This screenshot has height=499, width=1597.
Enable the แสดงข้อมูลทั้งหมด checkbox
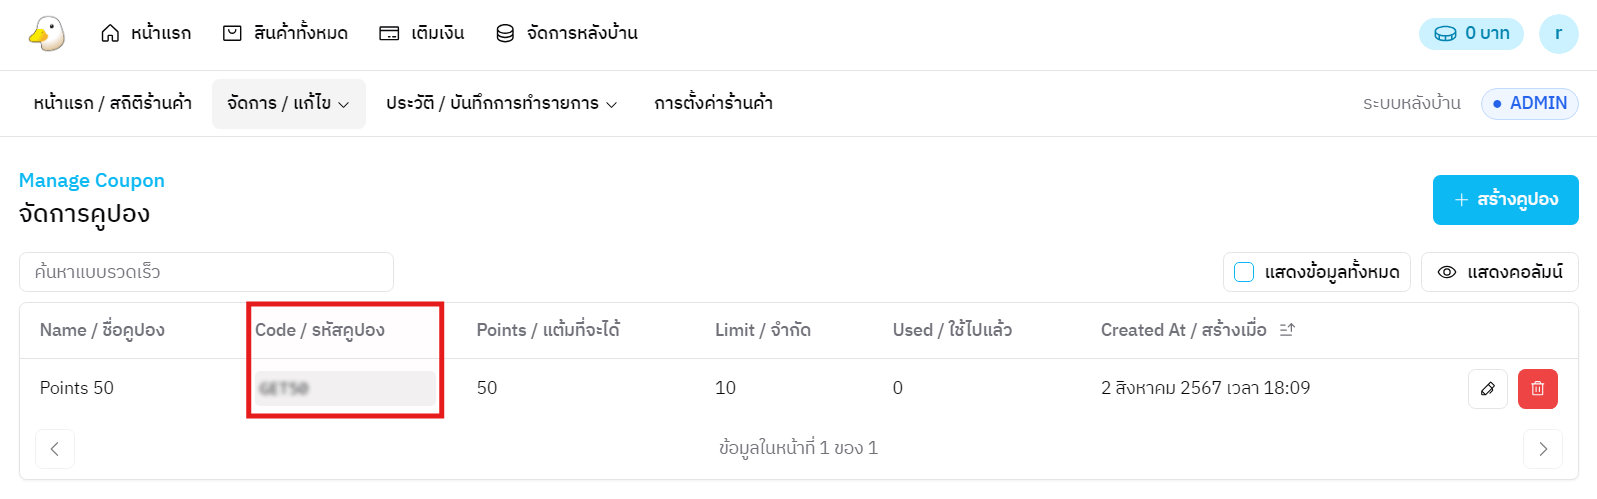[x=1244, y=272]
